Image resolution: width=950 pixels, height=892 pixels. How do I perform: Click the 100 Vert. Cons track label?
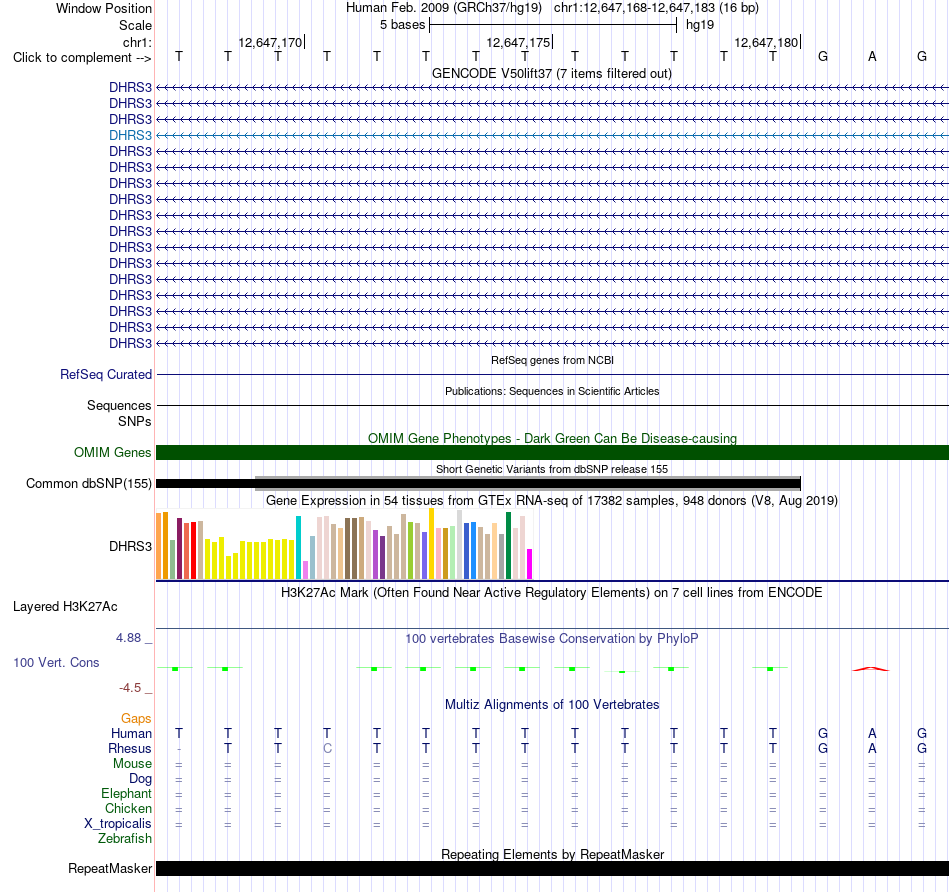click(x=56, y=662)
